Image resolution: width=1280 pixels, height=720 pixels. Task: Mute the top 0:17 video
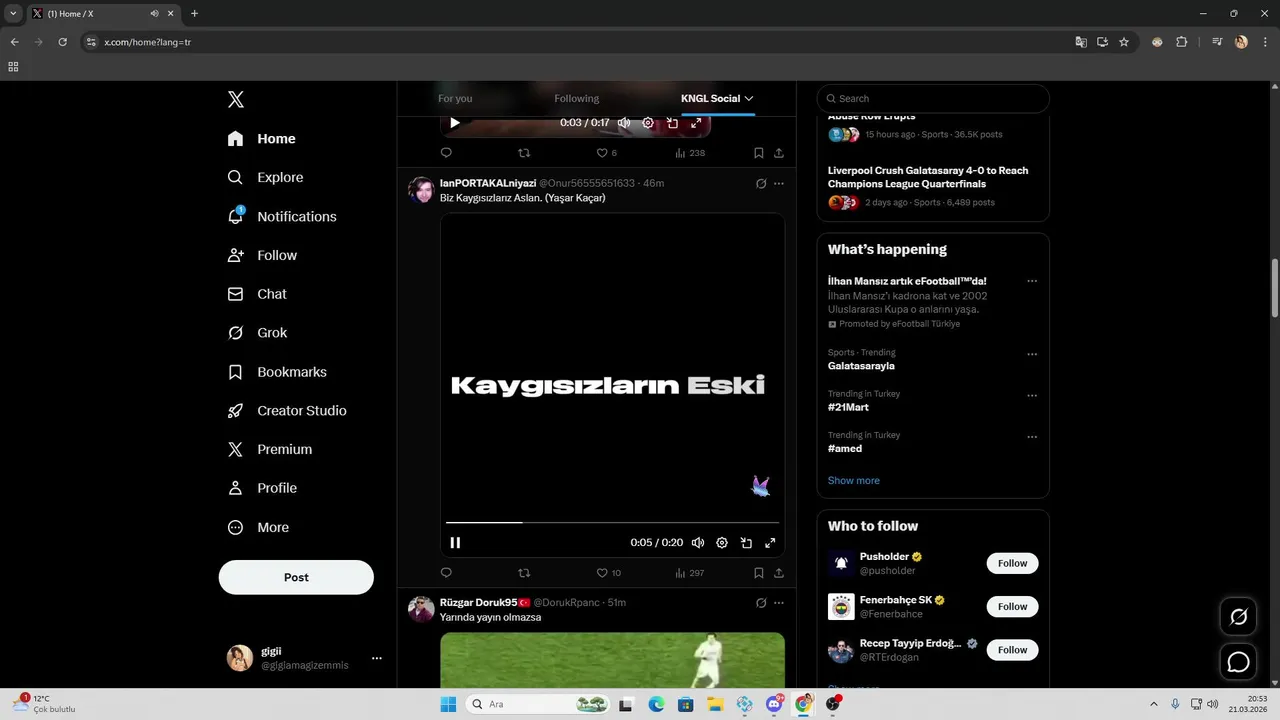[624, 123]
